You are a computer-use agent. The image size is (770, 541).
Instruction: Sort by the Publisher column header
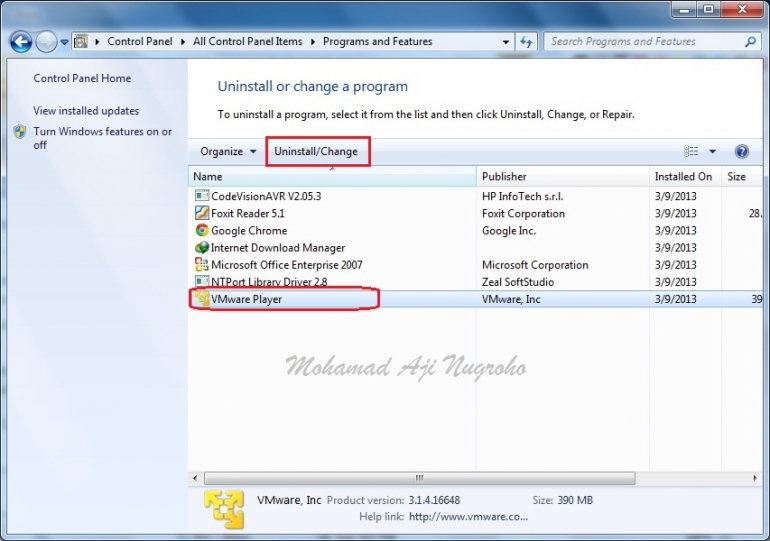(563, 176)
